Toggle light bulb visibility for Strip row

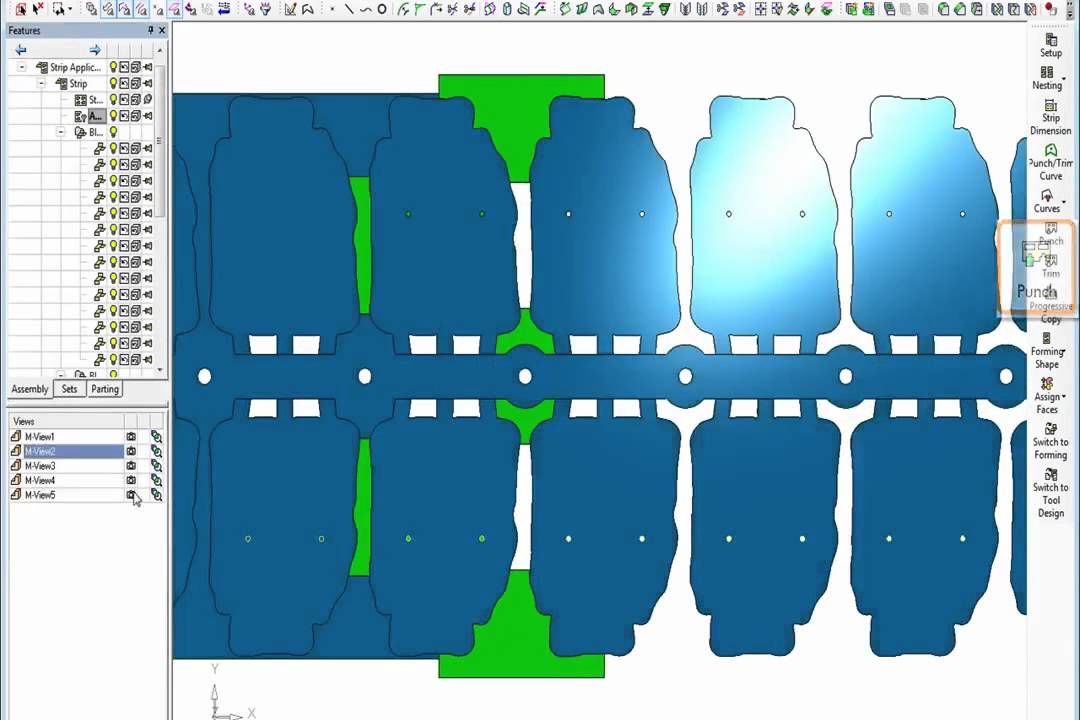(113, 83)
